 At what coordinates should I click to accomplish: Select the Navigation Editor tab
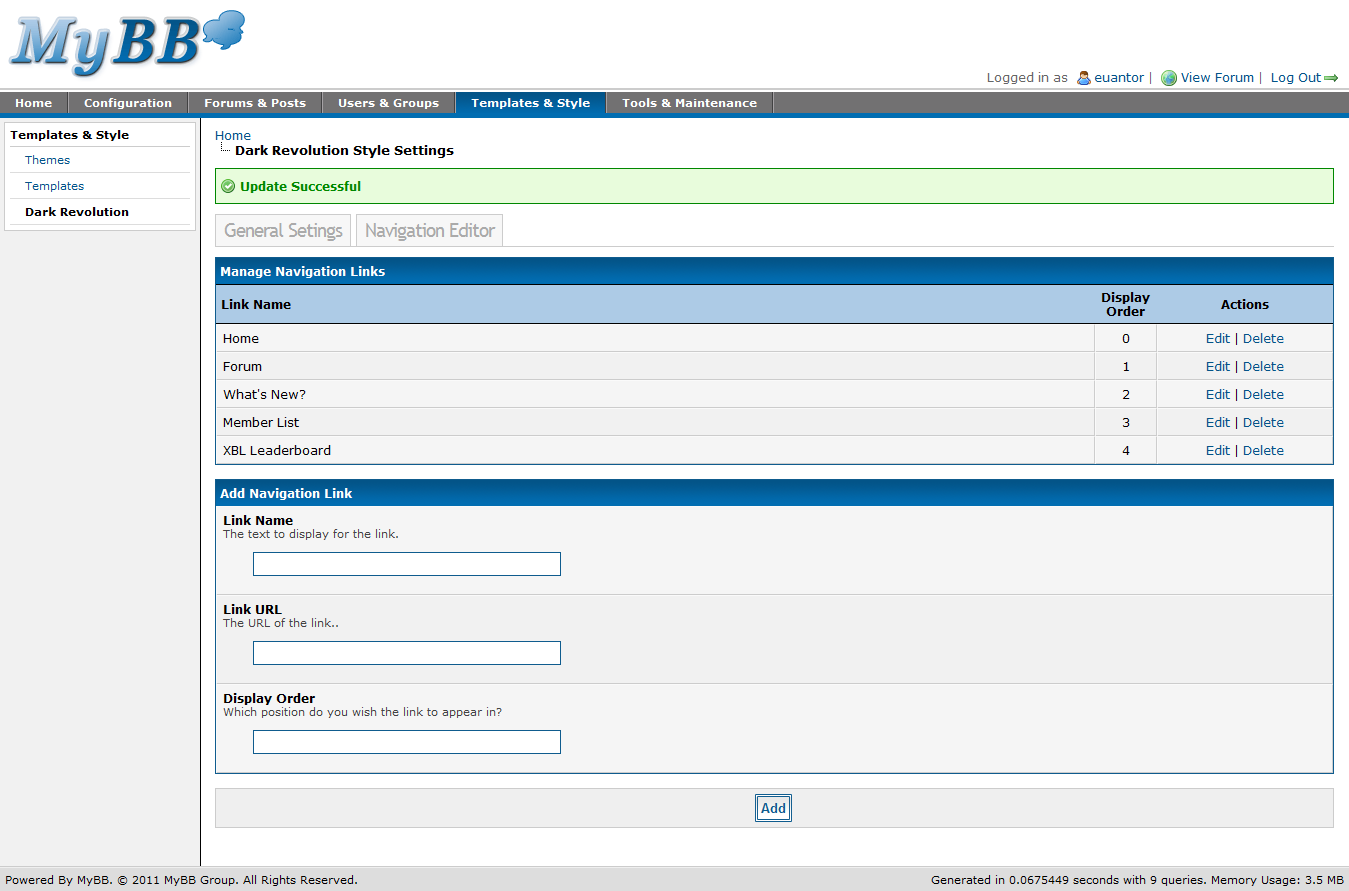pyautogui.click(x=430, y=230)
